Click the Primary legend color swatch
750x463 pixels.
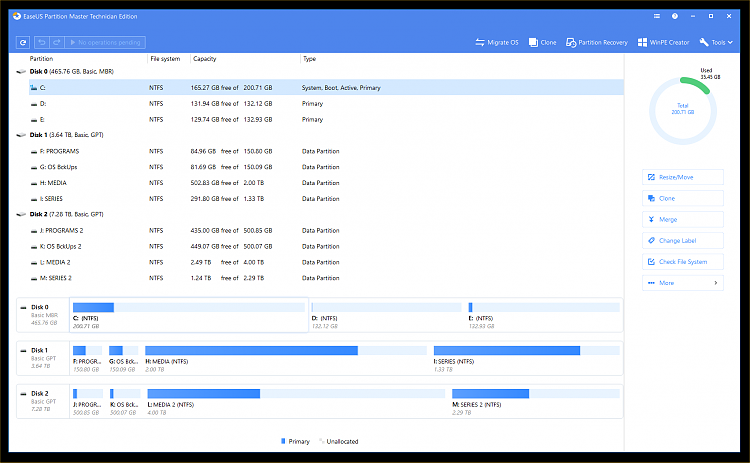(x=283, y=441)
